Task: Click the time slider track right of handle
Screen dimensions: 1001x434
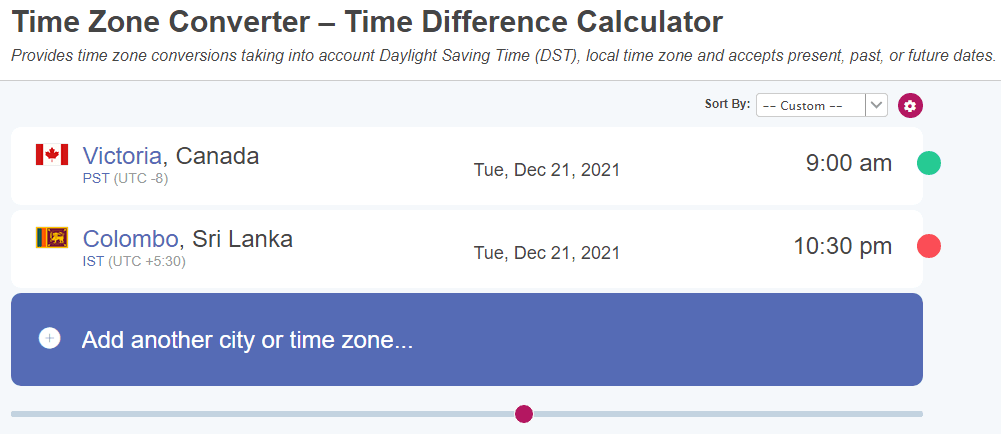Action: (728, 414)
